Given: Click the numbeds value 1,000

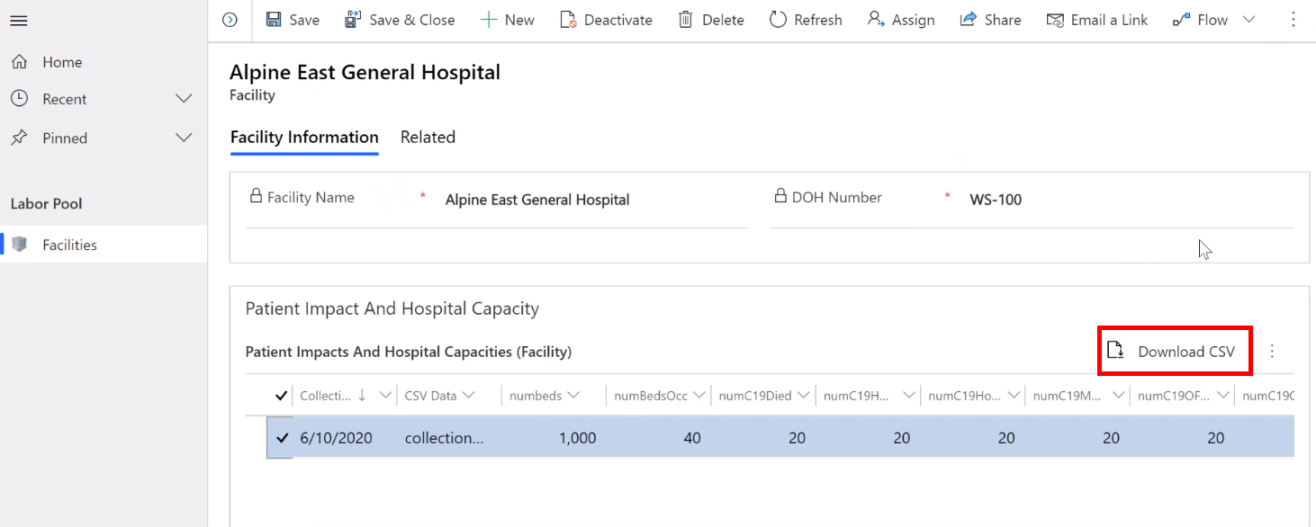Looking at the screenshot, I should tap(578, 438).
